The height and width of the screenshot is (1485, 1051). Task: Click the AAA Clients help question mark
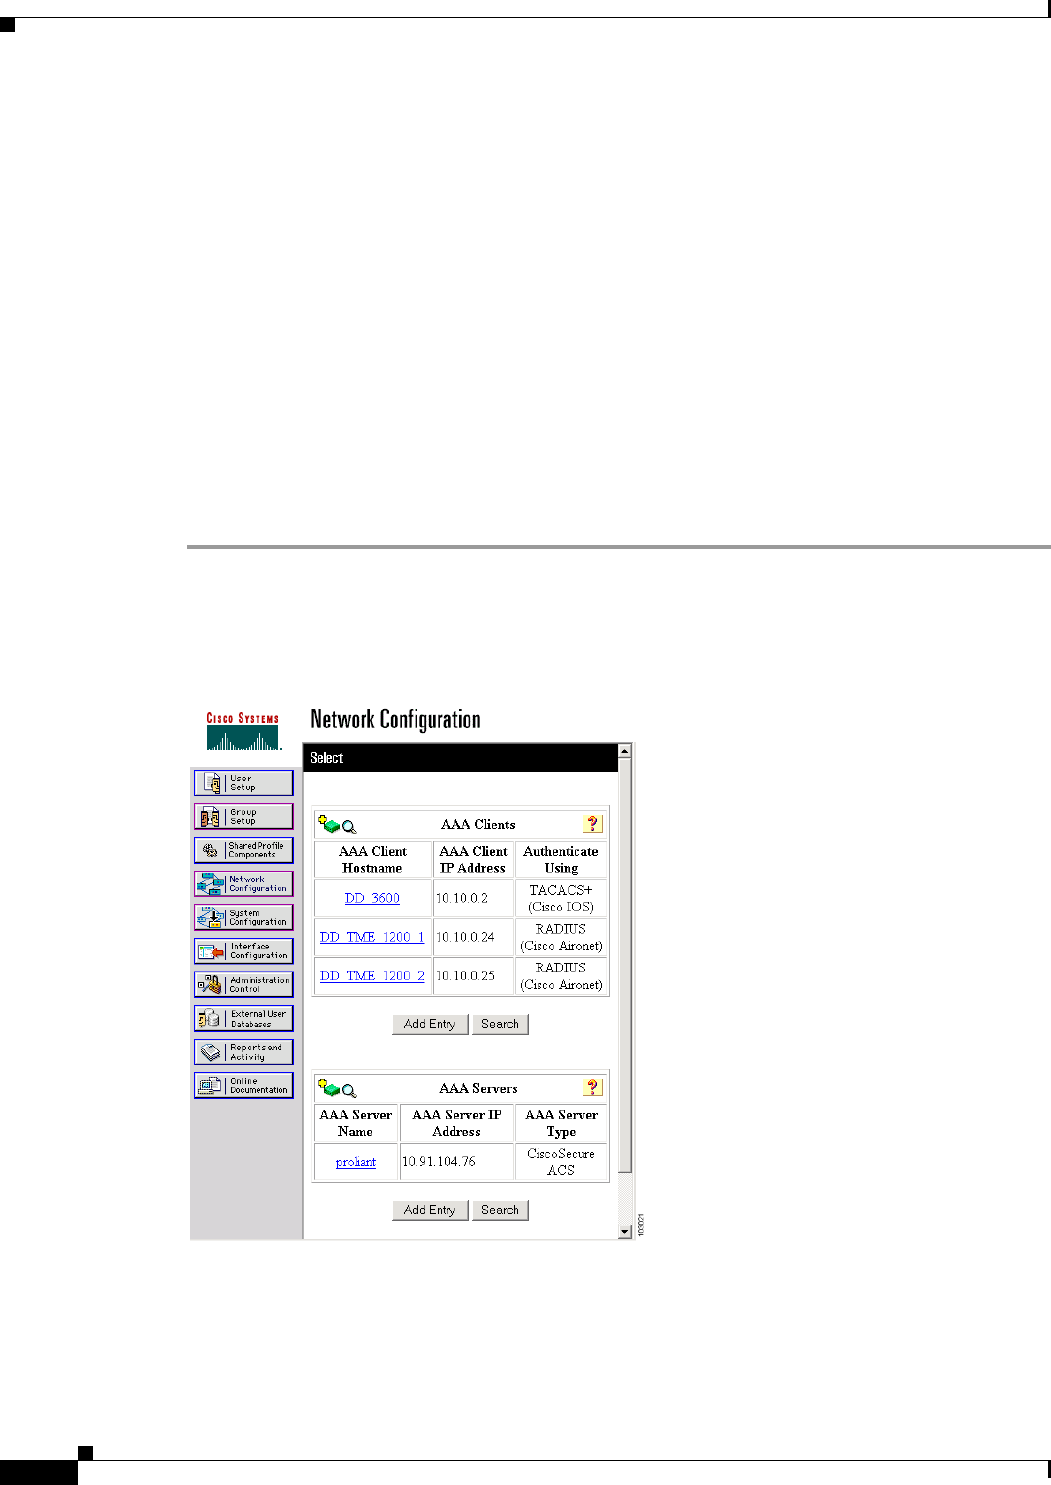(592, 824)
